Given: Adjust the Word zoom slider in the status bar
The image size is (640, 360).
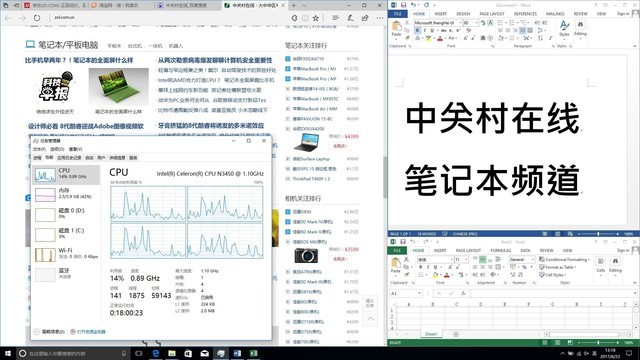Looking at the screenshot, I should (x=598, y=234).
